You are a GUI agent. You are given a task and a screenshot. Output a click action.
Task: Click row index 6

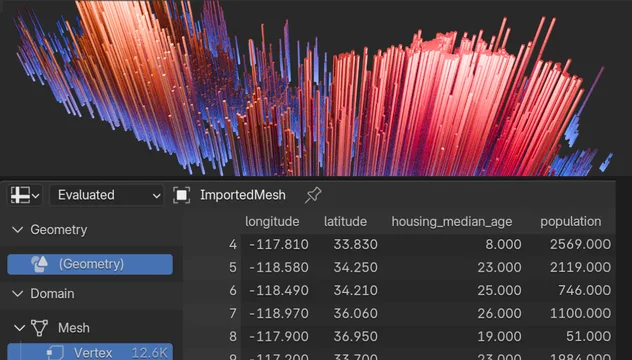pos(233,290)
